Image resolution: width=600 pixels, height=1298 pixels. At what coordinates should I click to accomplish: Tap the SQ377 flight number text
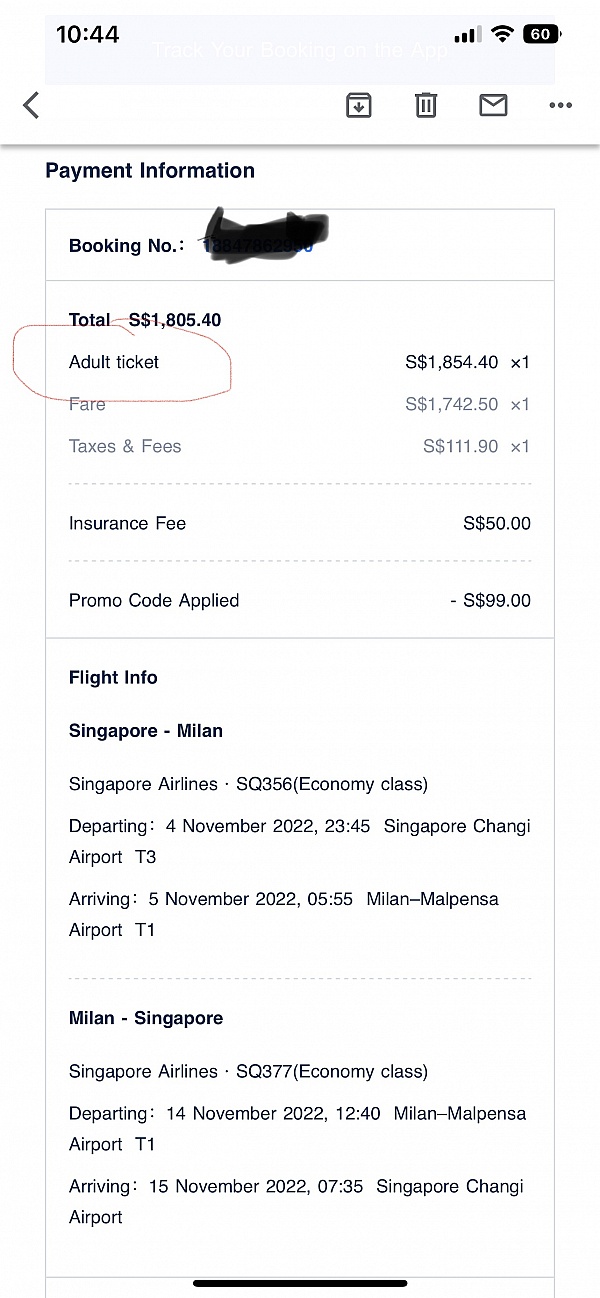point(265,1071)
